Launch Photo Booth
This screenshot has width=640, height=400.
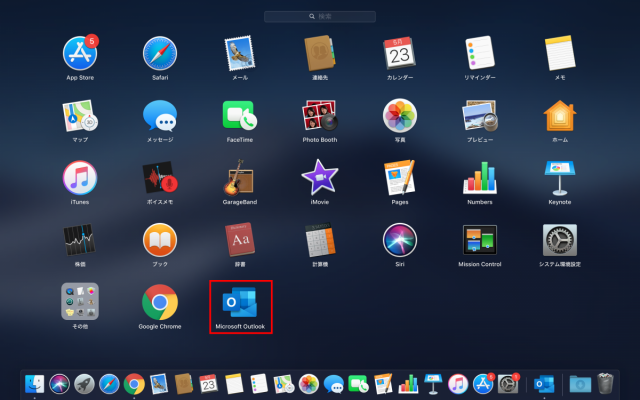[x=320, y=116]
